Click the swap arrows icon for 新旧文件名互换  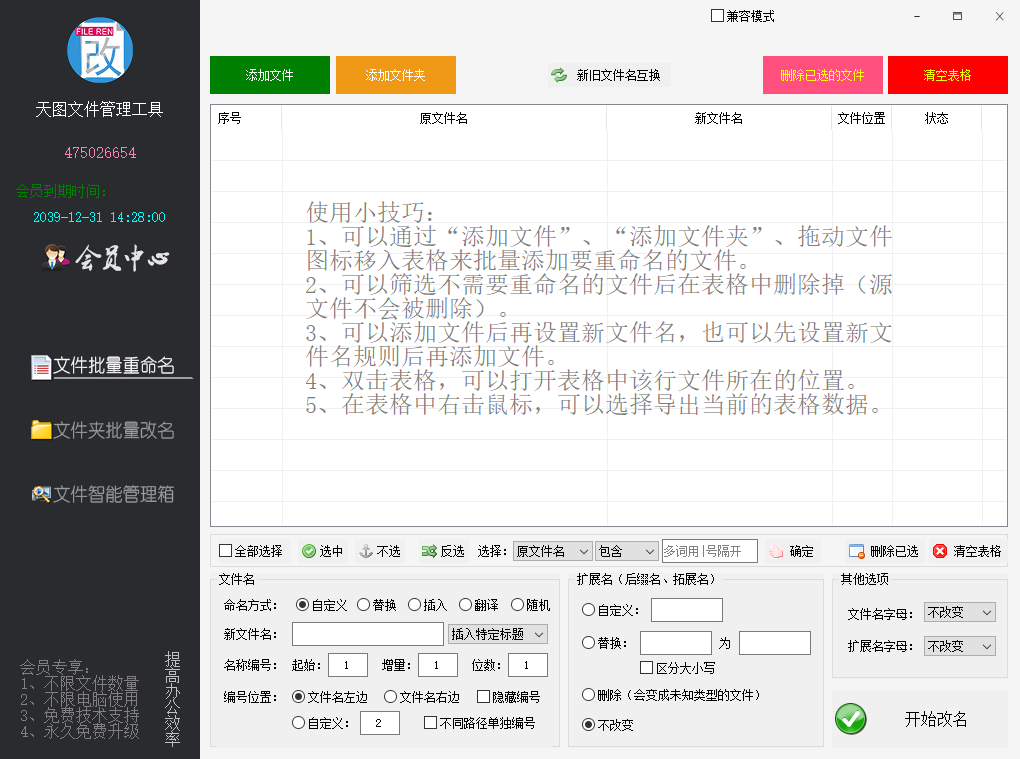tap(559, 75)
